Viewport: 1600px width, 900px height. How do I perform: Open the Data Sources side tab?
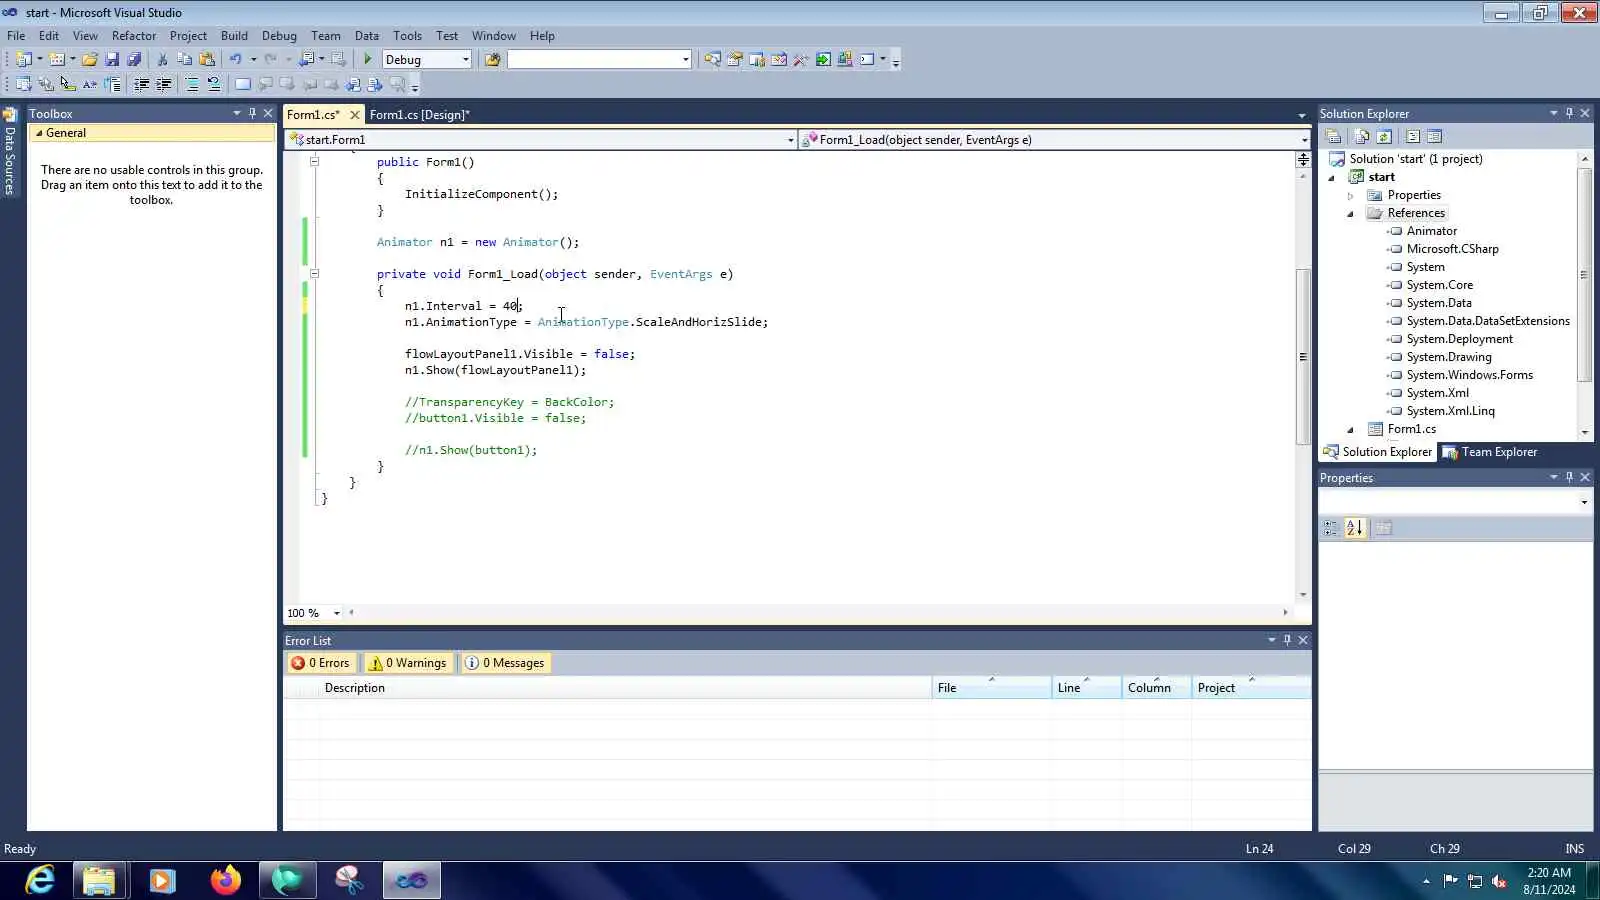(10, 151)
